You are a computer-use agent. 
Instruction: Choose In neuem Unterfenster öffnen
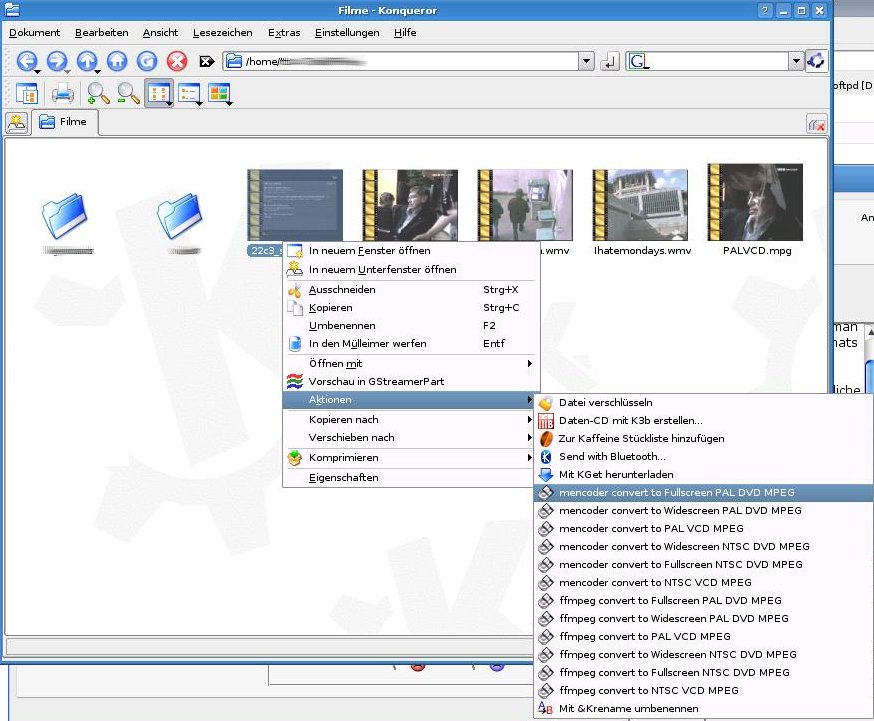point(411,270)
